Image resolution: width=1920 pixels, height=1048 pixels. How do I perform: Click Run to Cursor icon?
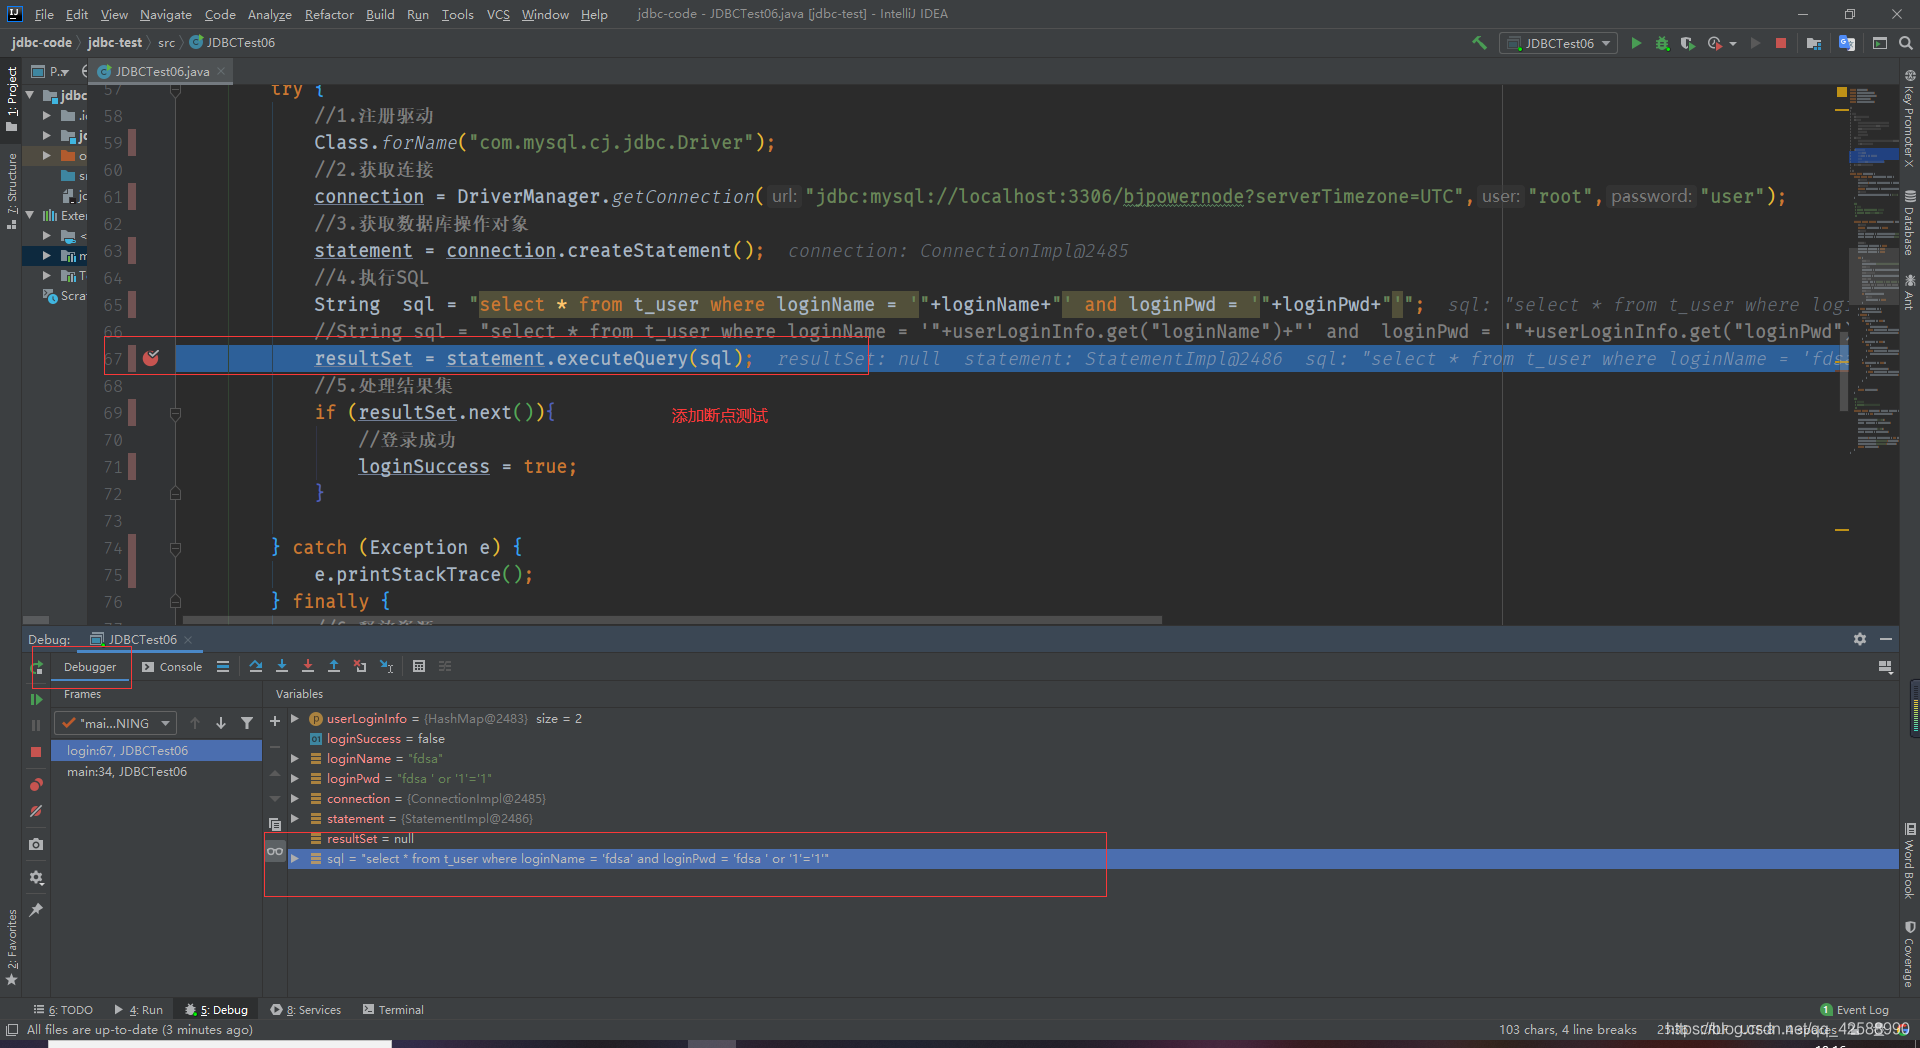click(x=386, y=666)
